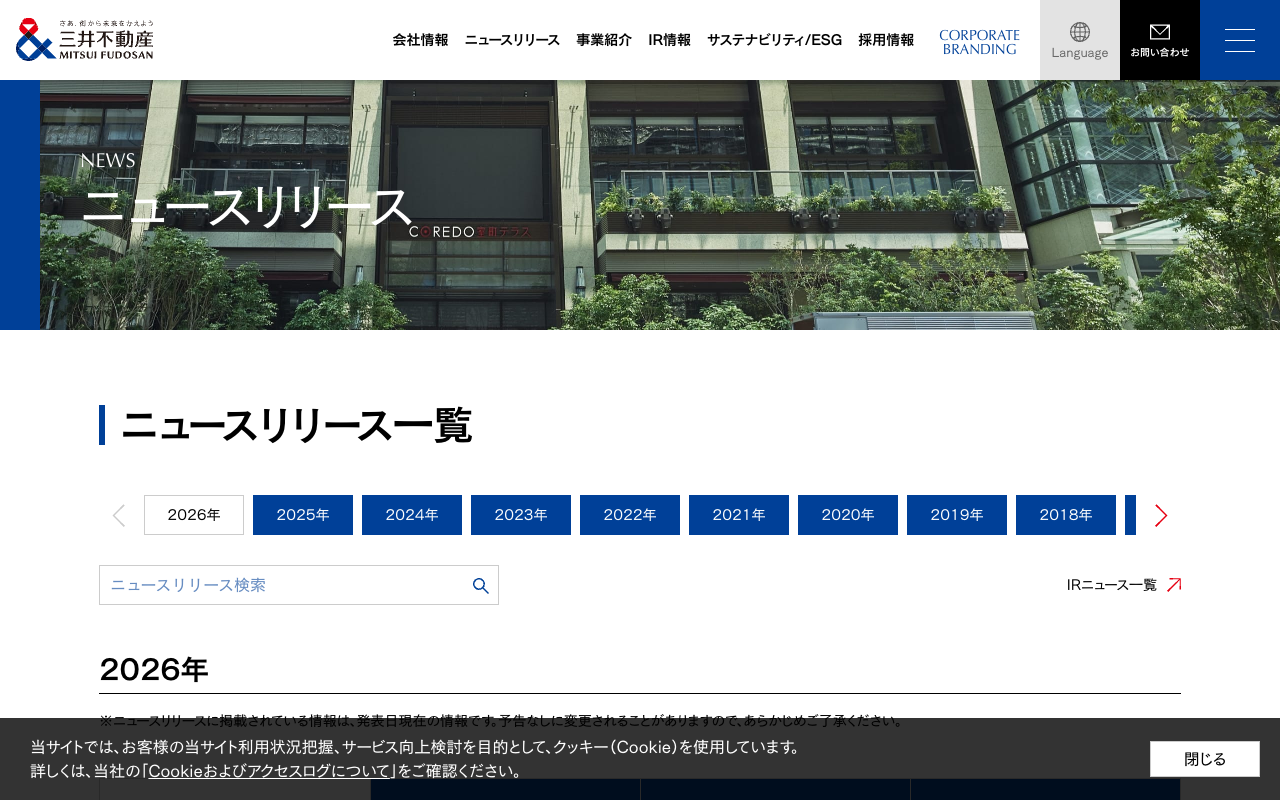This screenshot has height=800, width=1280.
Task: Show next years with the red arrow
Action: point(1161,516)
